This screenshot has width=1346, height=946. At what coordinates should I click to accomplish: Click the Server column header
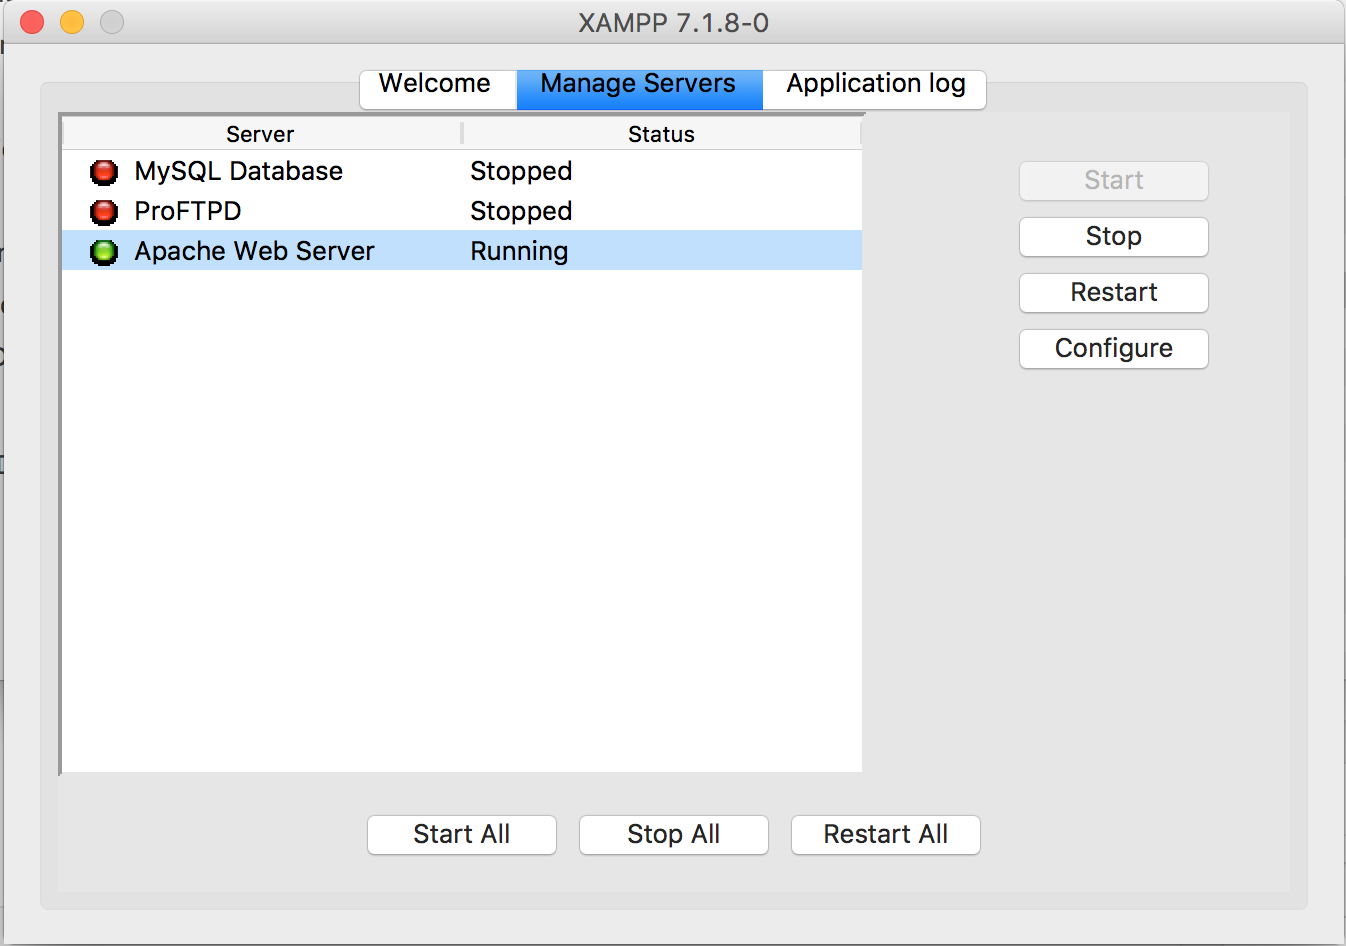pos(259,133)
